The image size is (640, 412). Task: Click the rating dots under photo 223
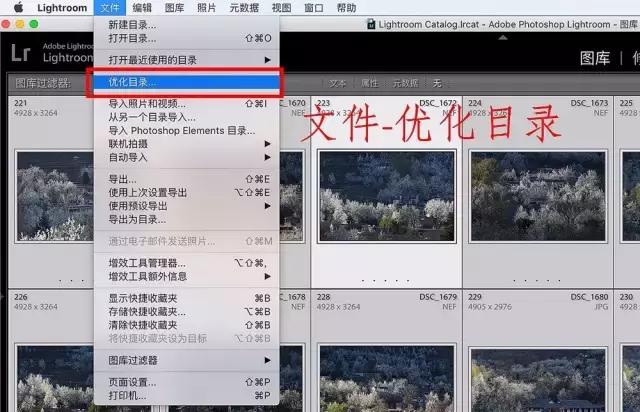pyautogui.click(x=386, y=281)
